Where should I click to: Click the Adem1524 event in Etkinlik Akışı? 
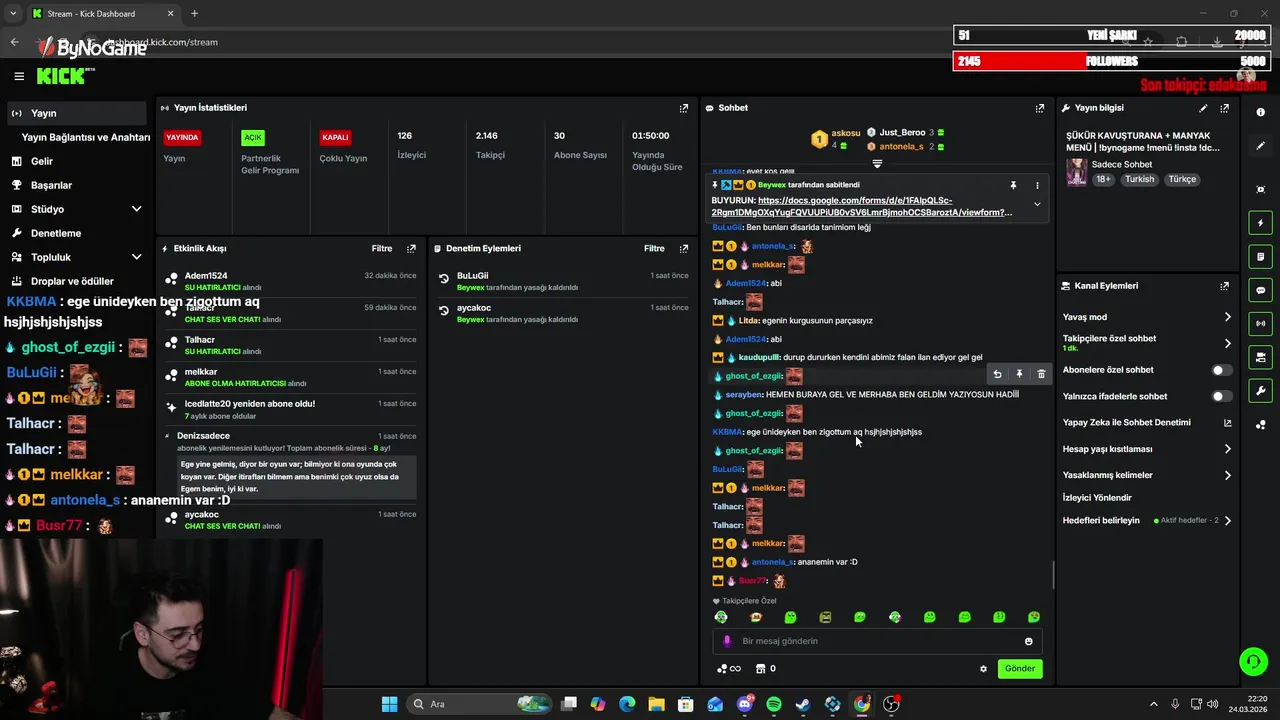290,281
